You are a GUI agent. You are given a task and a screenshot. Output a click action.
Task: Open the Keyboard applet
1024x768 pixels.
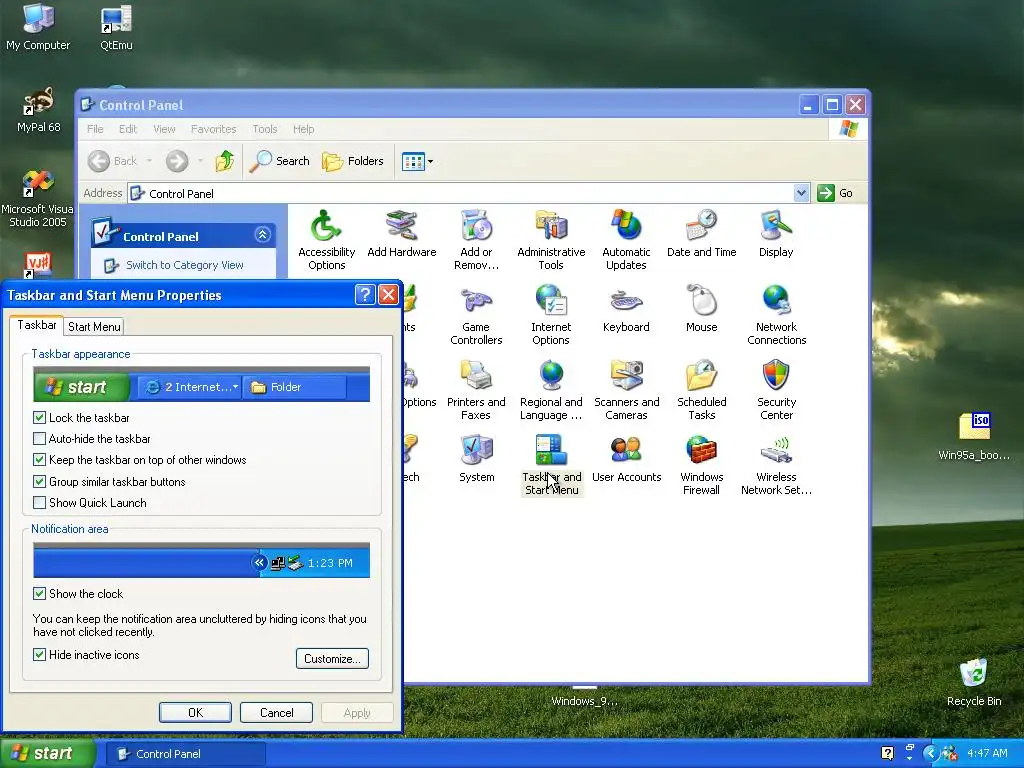tap(626, 309)
